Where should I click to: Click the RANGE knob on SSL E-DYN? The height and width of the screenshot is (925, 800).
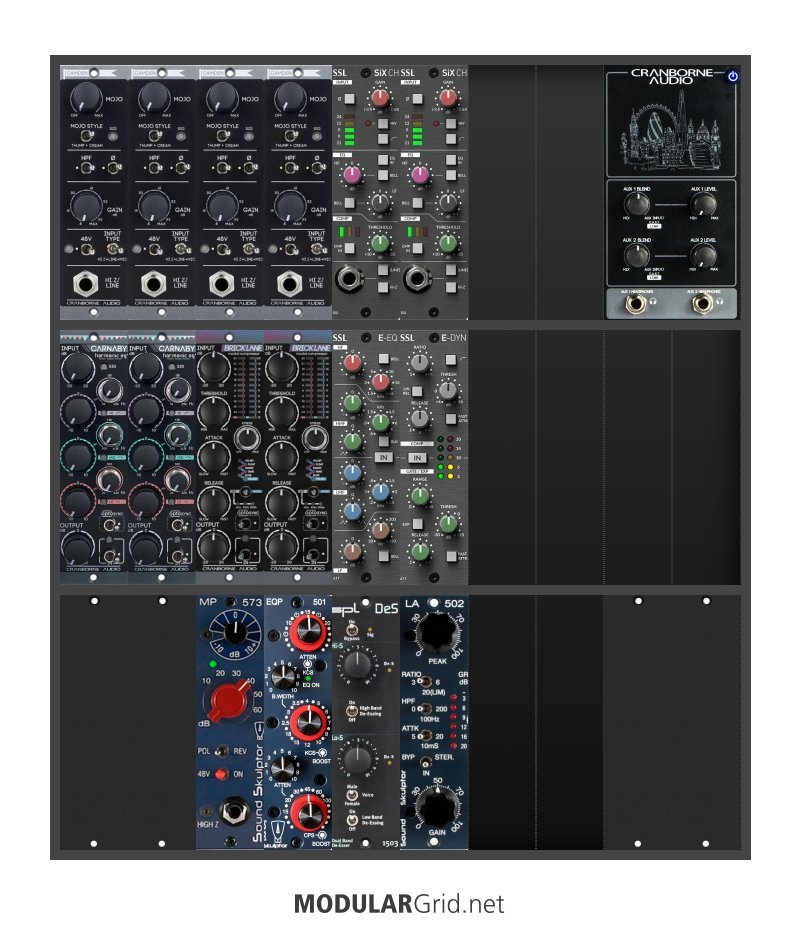tap(419, 496)
